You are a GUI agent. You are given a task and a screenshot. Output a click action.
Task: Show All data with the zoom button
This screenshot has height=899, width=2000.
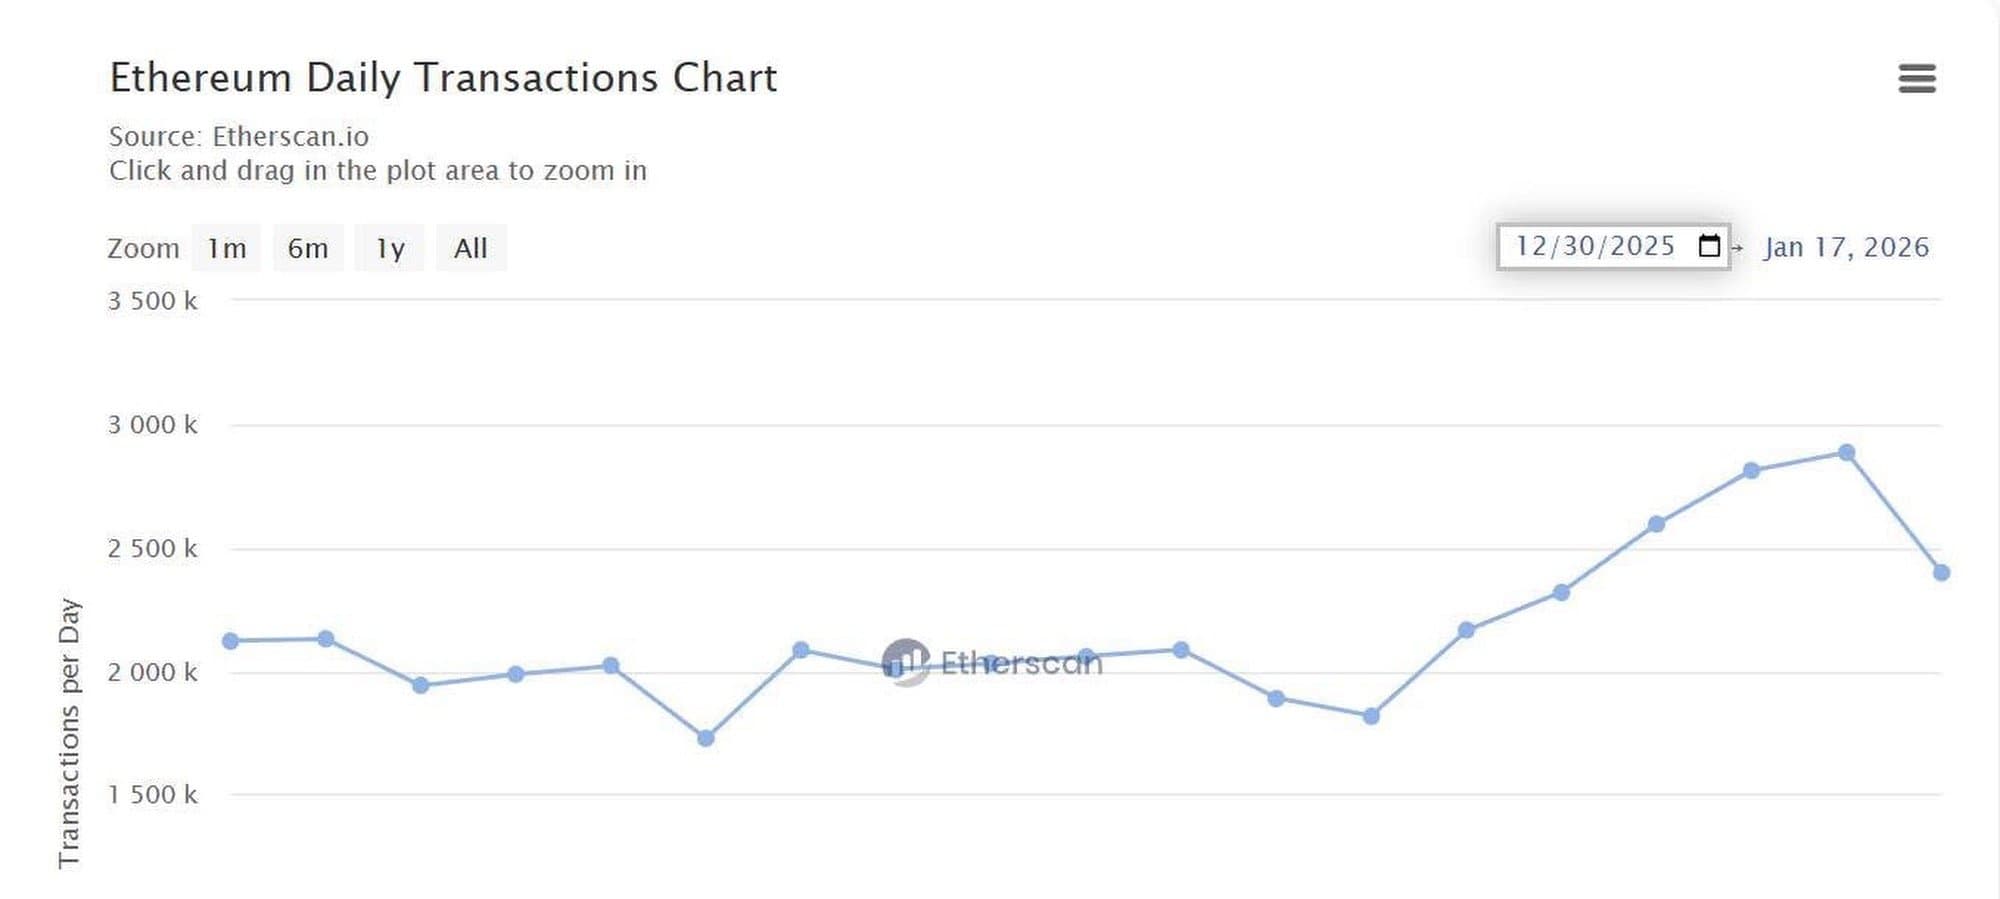click(471, 248)
